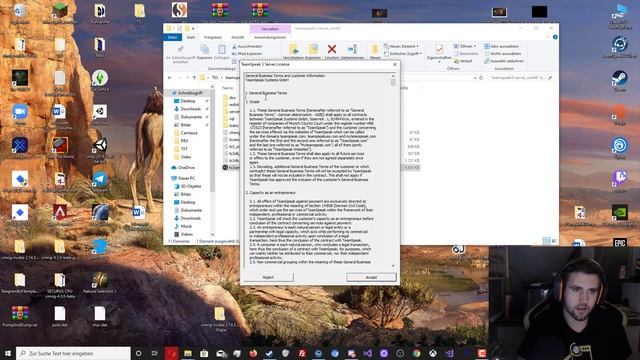The width and height of the screenshot is (640, 360).
Task: Click the Kopieren nach icon
Action: (313, 49)
